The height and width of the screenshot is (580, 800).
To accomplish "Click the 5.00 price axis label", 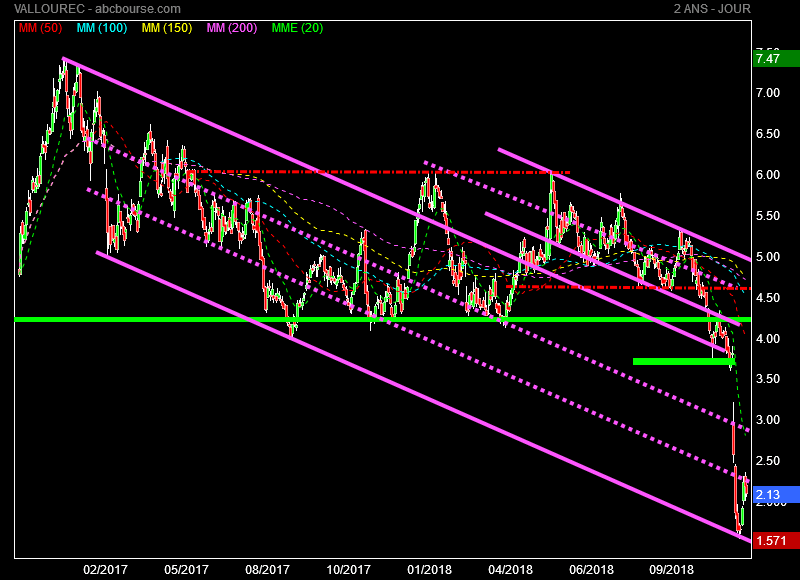I will pyautogui.click(x=768, y=257).
